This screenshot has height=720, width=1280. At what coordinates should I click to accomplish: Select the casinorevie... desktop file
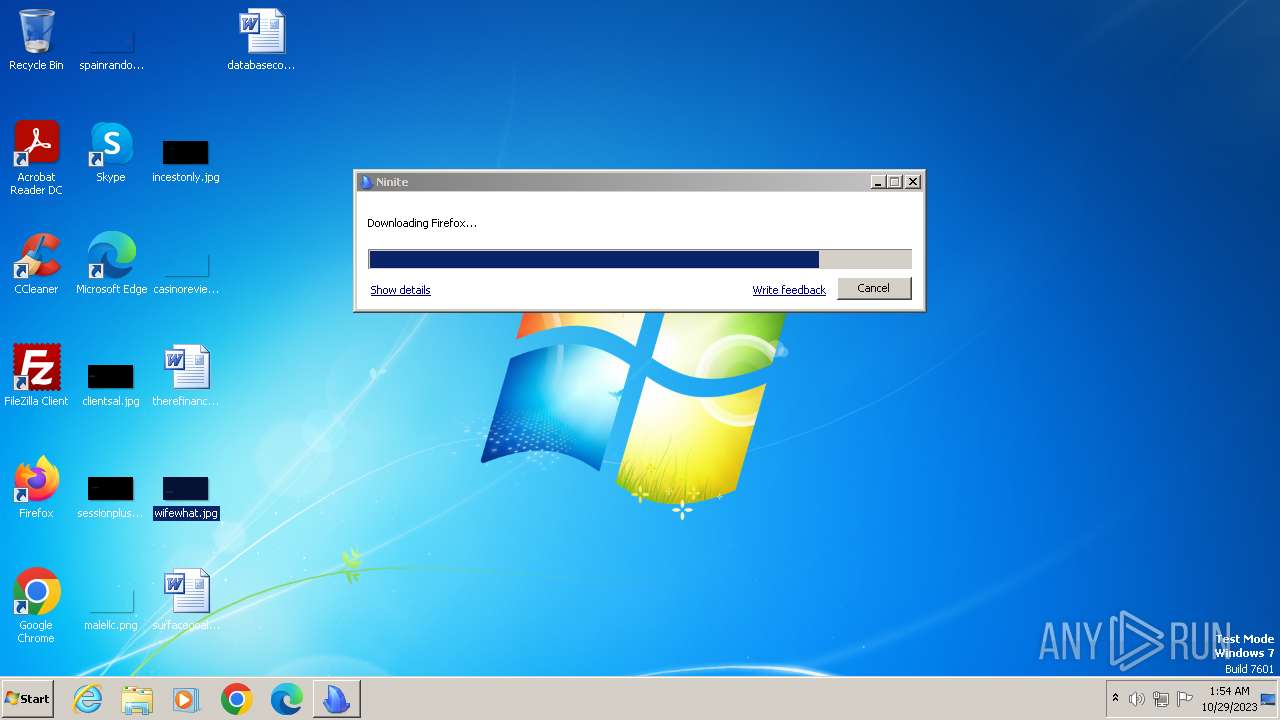186,272
